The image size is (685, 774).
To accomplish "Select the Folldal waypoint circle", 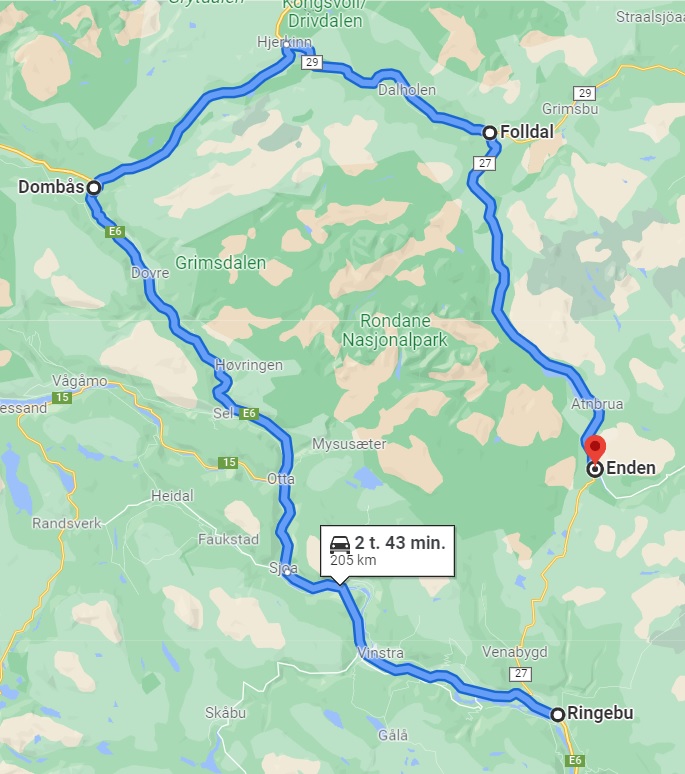I will pyautogui.click(x=490, y=133).
